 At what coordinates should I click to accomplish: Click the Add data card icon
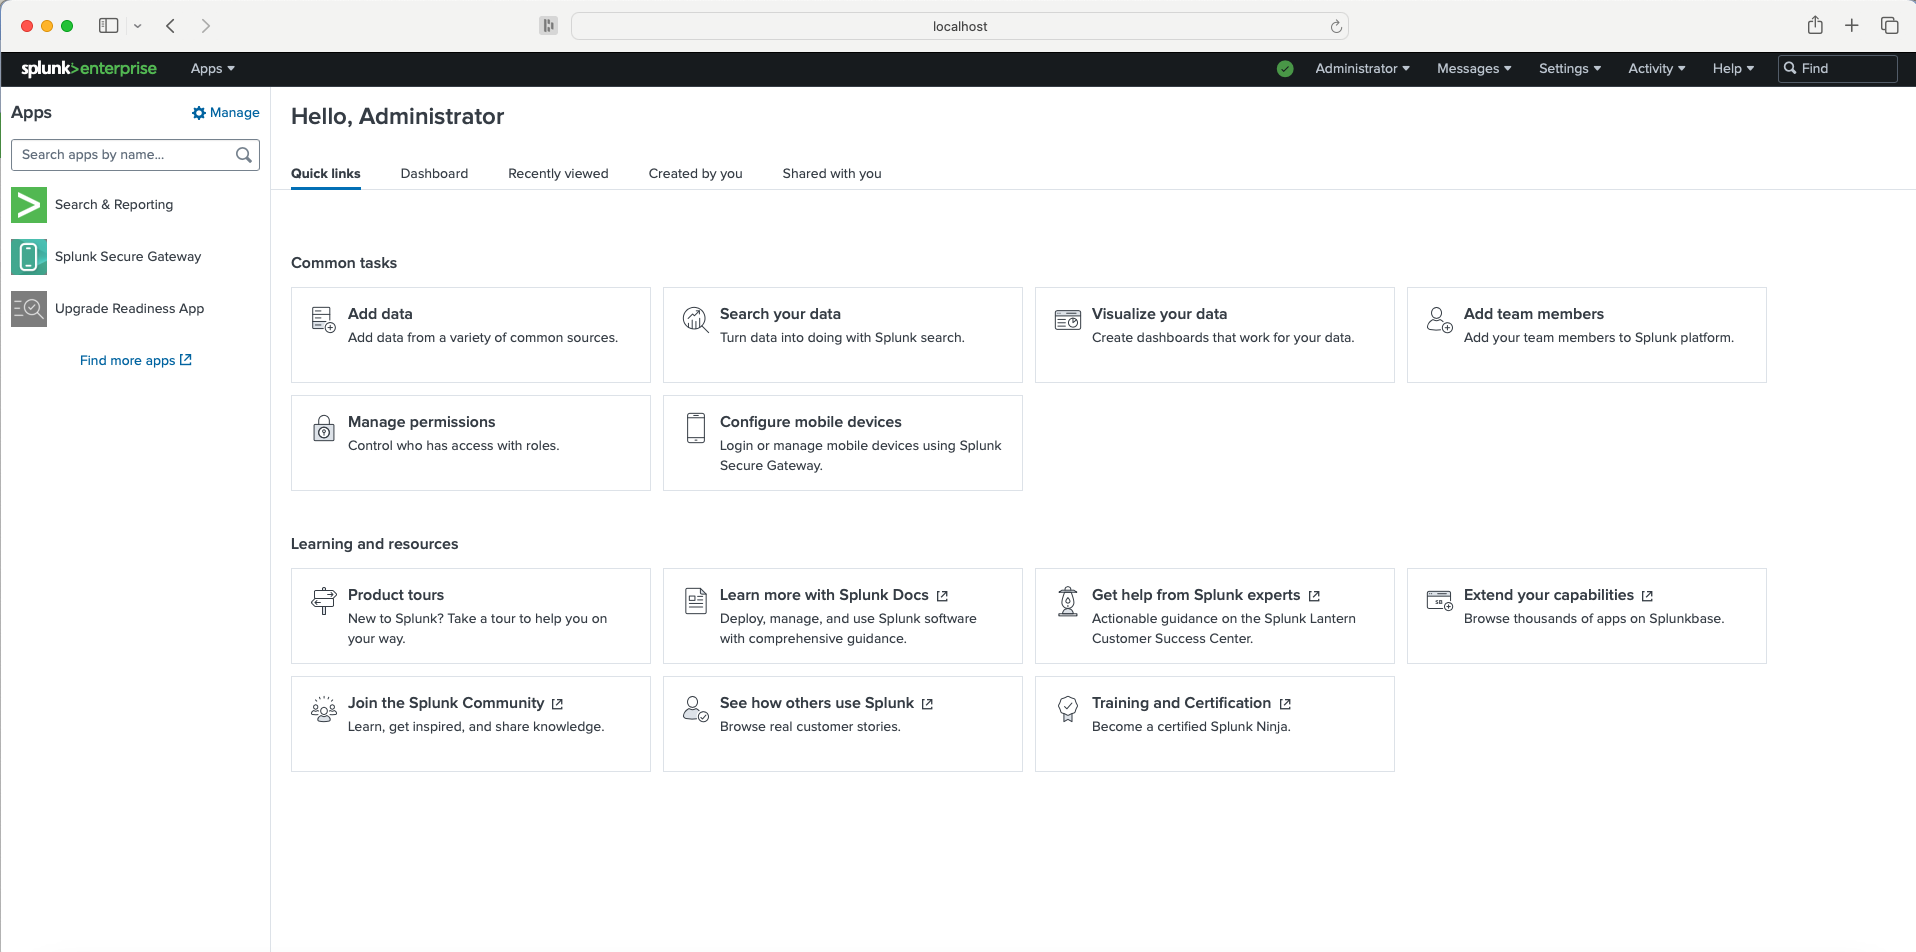coord(323,320)
